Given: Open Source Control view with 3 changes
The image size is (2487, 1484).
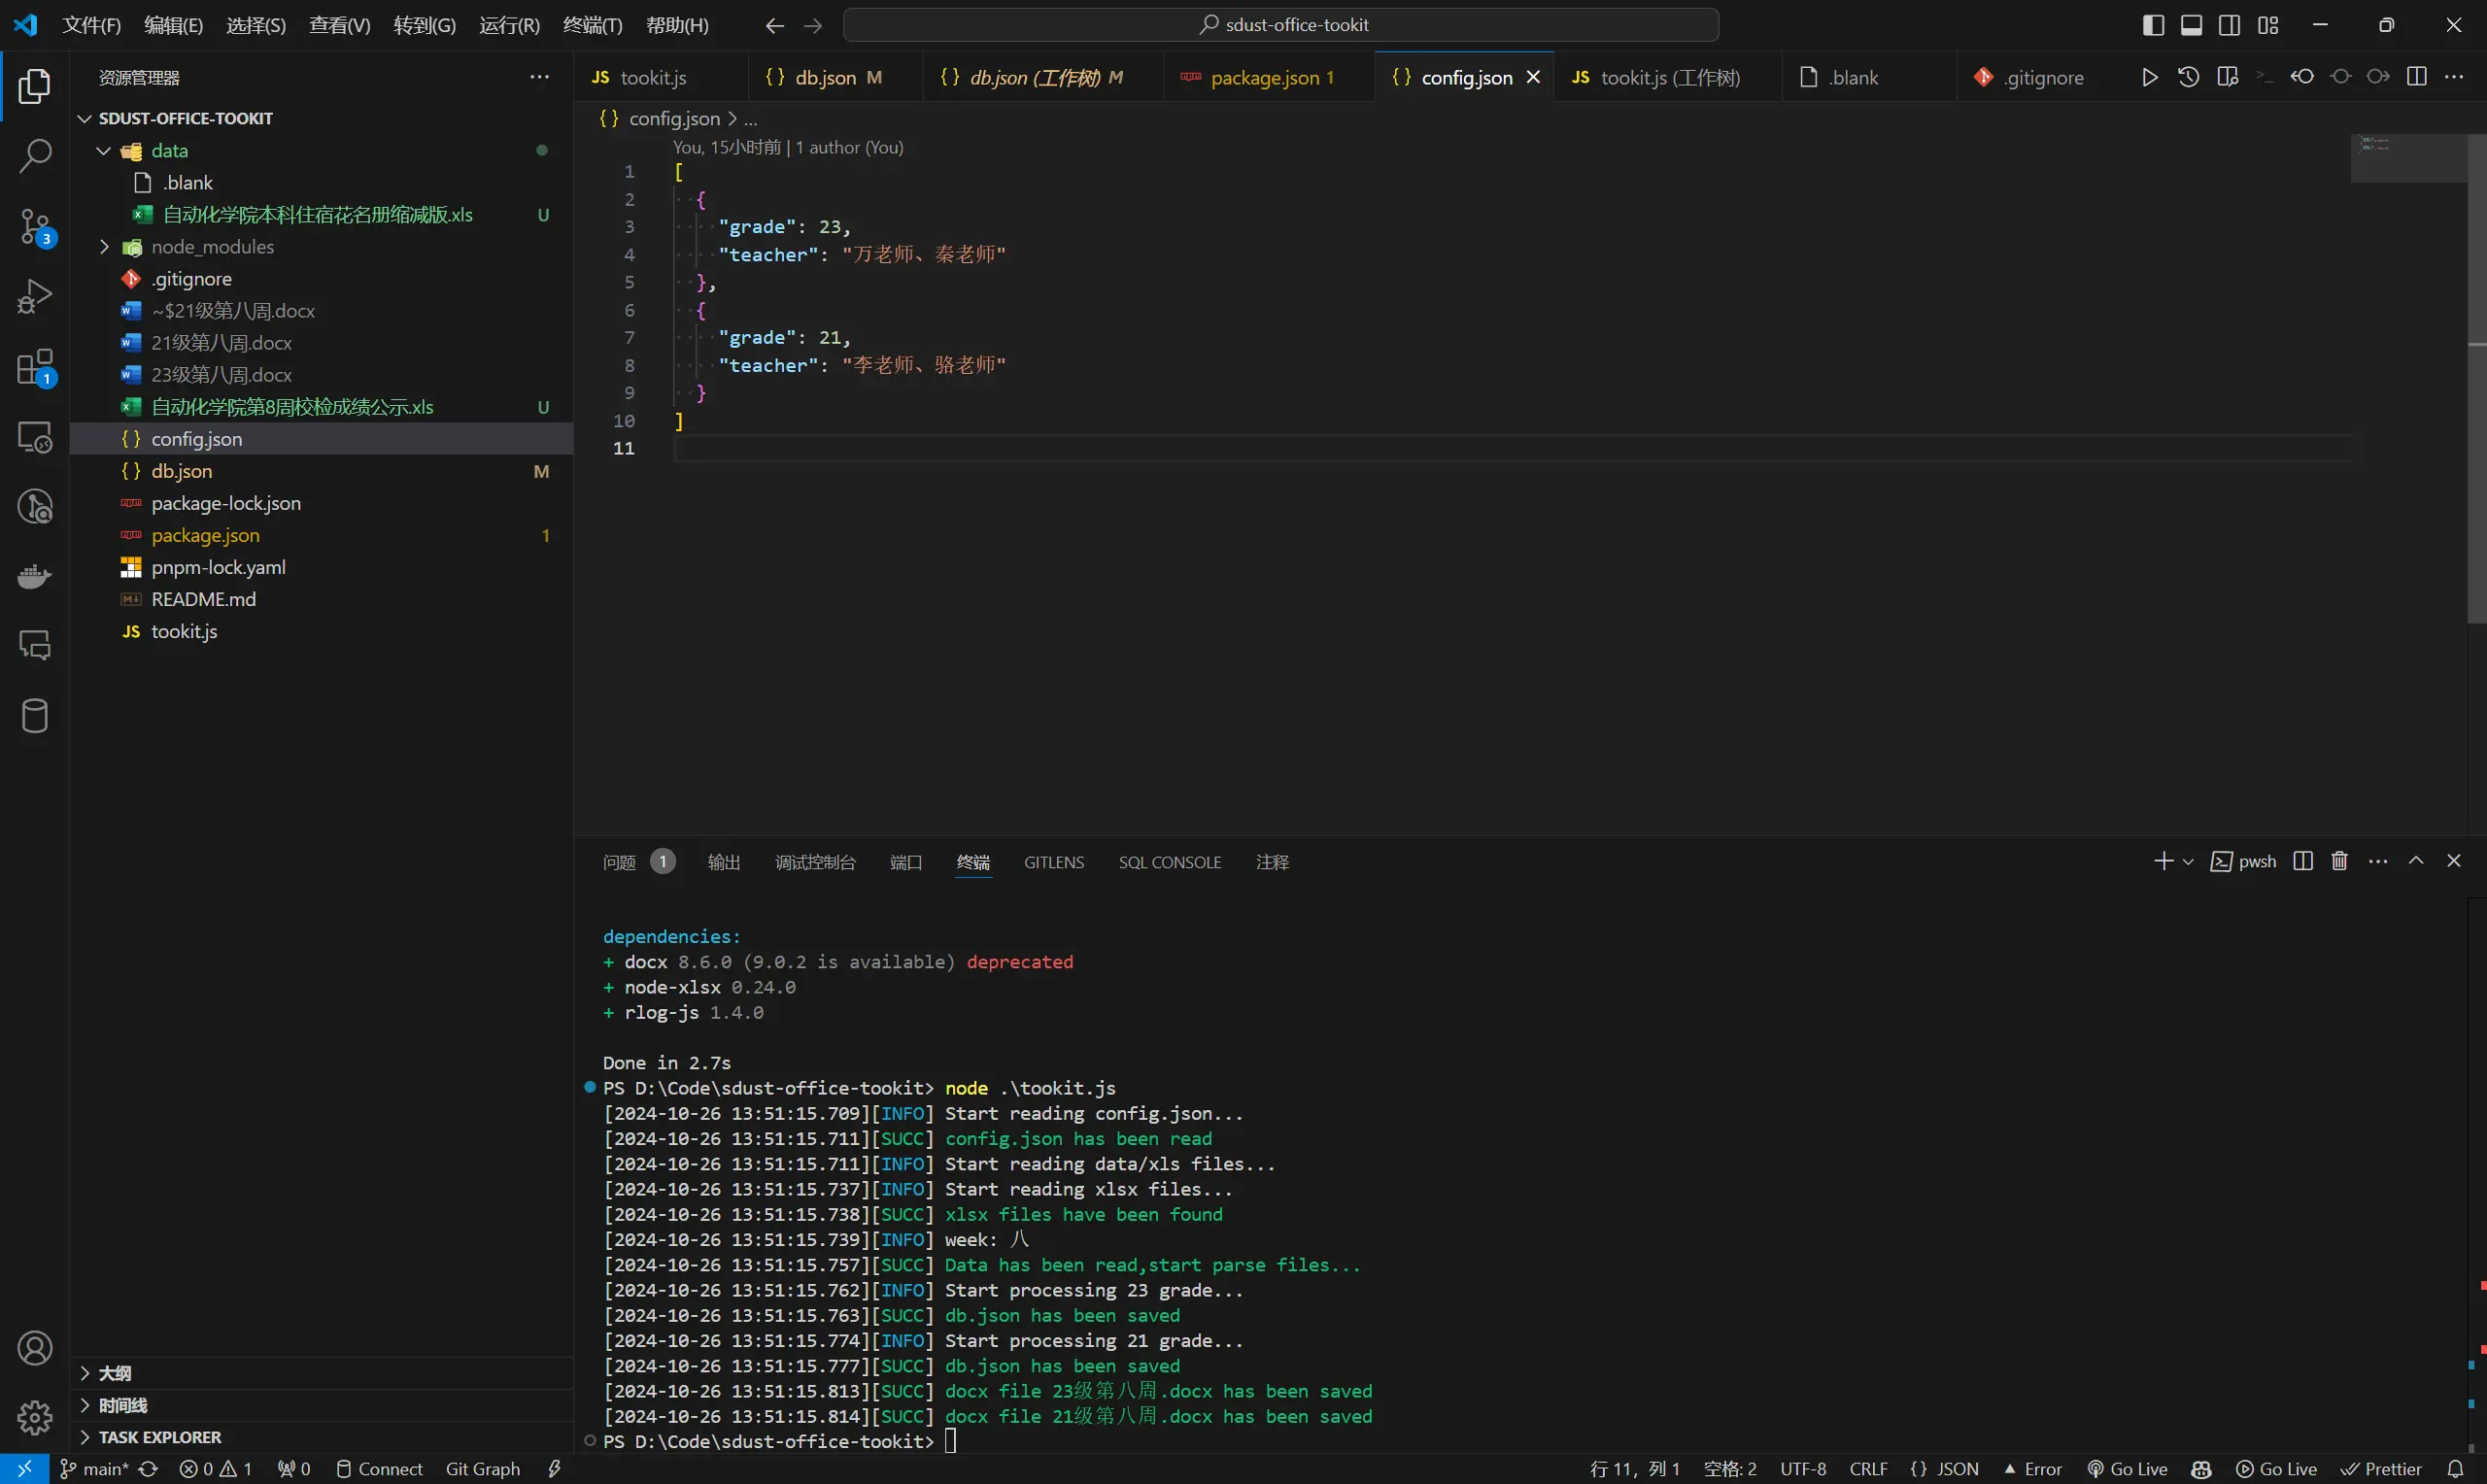Looking at the screenshot, I should coord(35,227).
